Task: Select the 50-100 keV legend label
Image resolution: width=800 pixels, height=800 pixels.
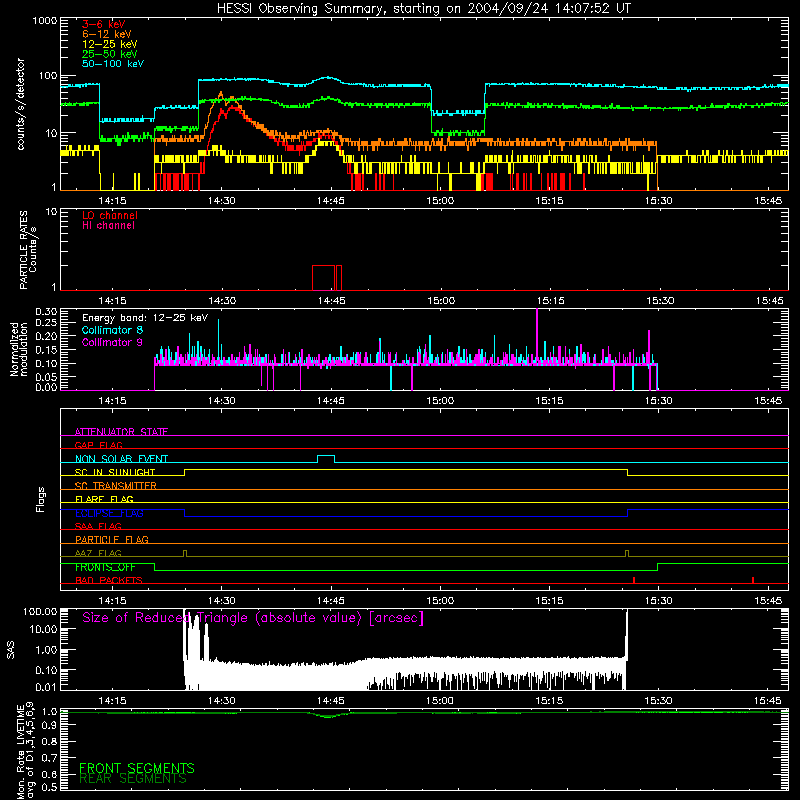Action: (x=113, y=63)
